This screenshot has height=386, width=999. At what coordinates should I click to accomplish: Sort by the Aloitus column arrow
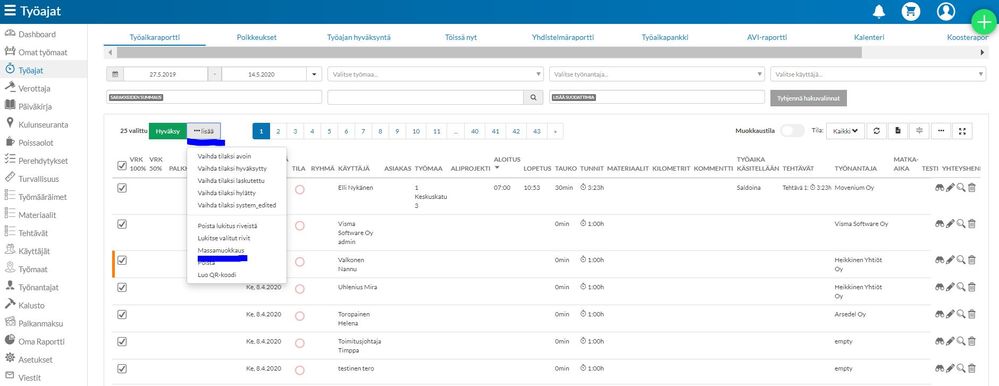(x=497, y=168)
